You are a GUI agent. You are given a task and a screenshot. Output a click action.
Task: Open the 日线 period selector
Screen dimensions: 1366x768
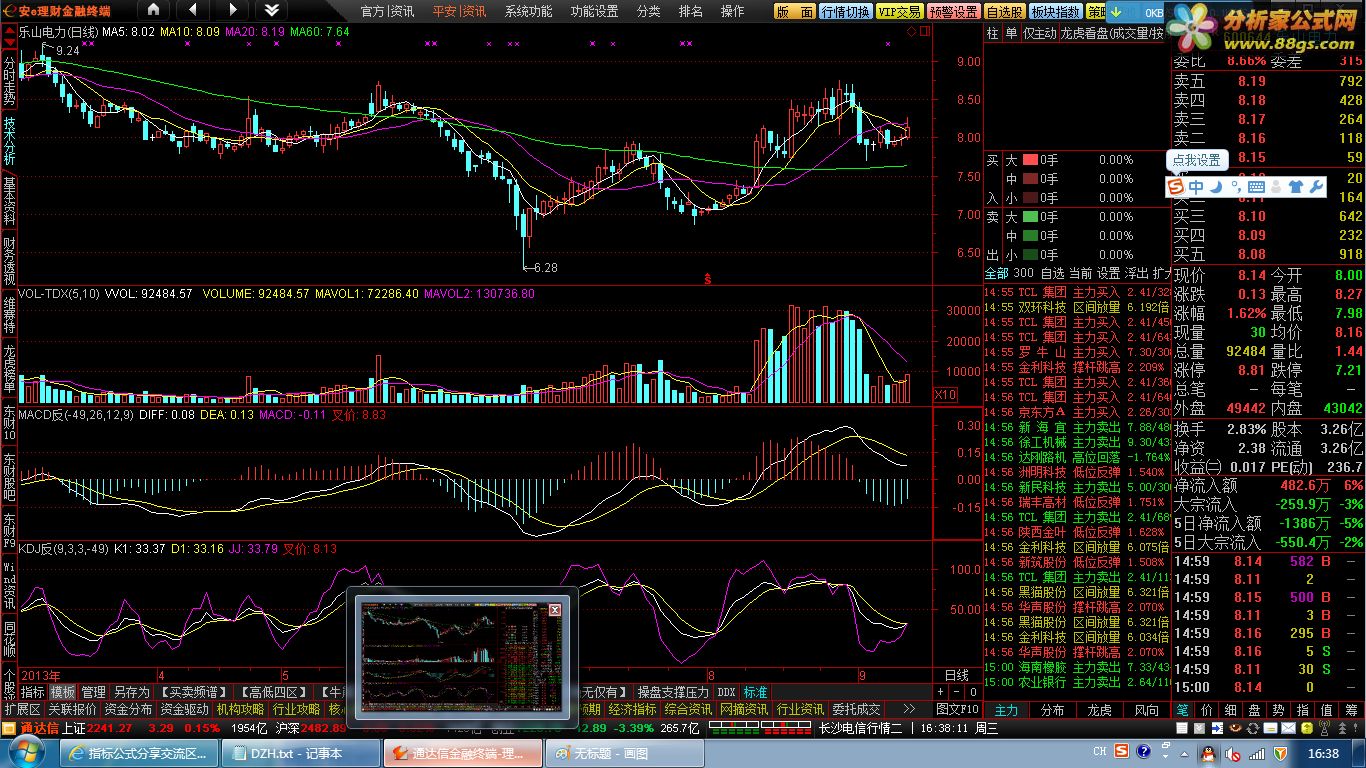pos(957,676)
